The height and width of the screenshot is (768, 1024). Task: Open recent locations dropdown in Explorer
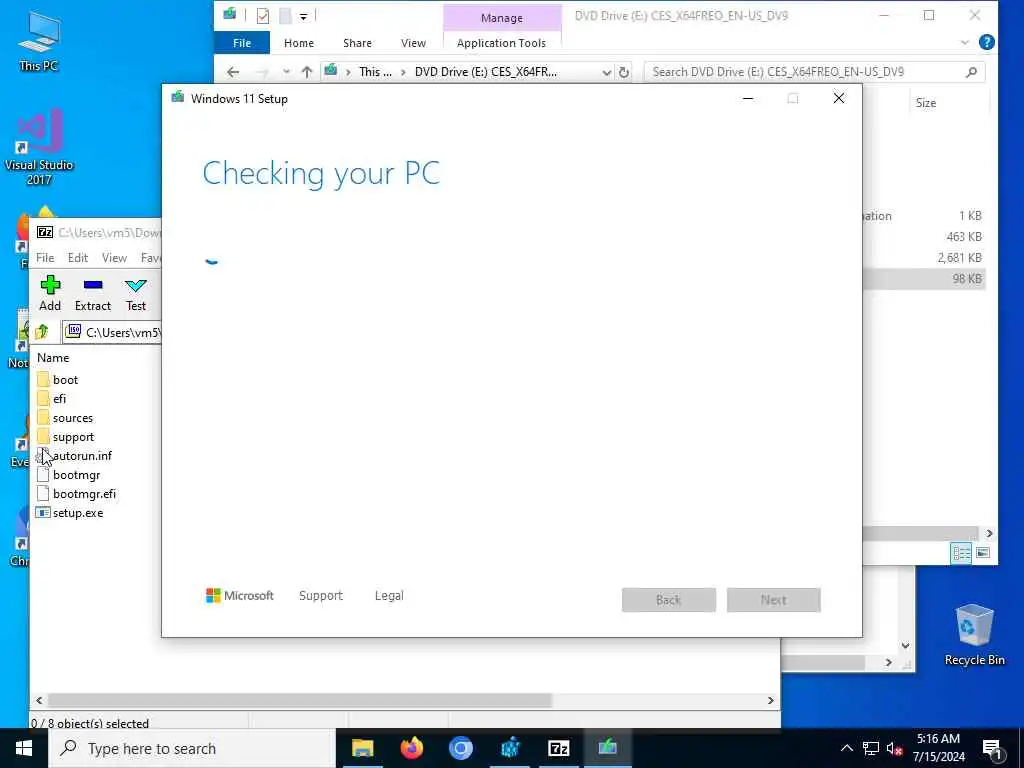(286, 72)
